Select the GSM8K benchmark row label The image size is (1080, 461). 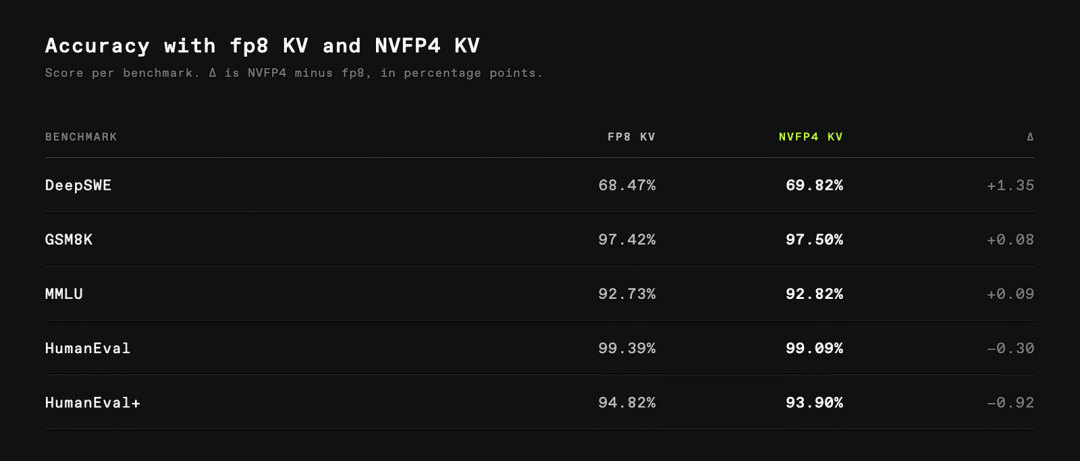pos(68,239)
